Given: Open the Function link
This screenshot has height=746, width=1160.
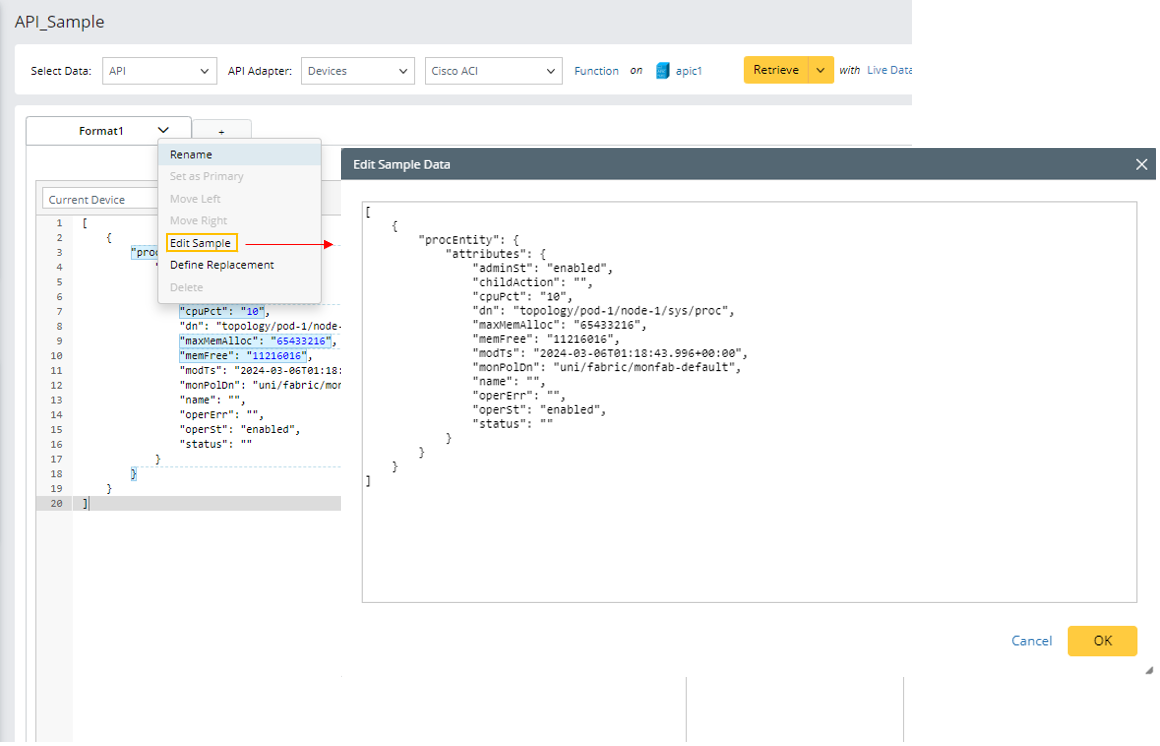Looking at the screenshot, I should [x=596, y=71].
